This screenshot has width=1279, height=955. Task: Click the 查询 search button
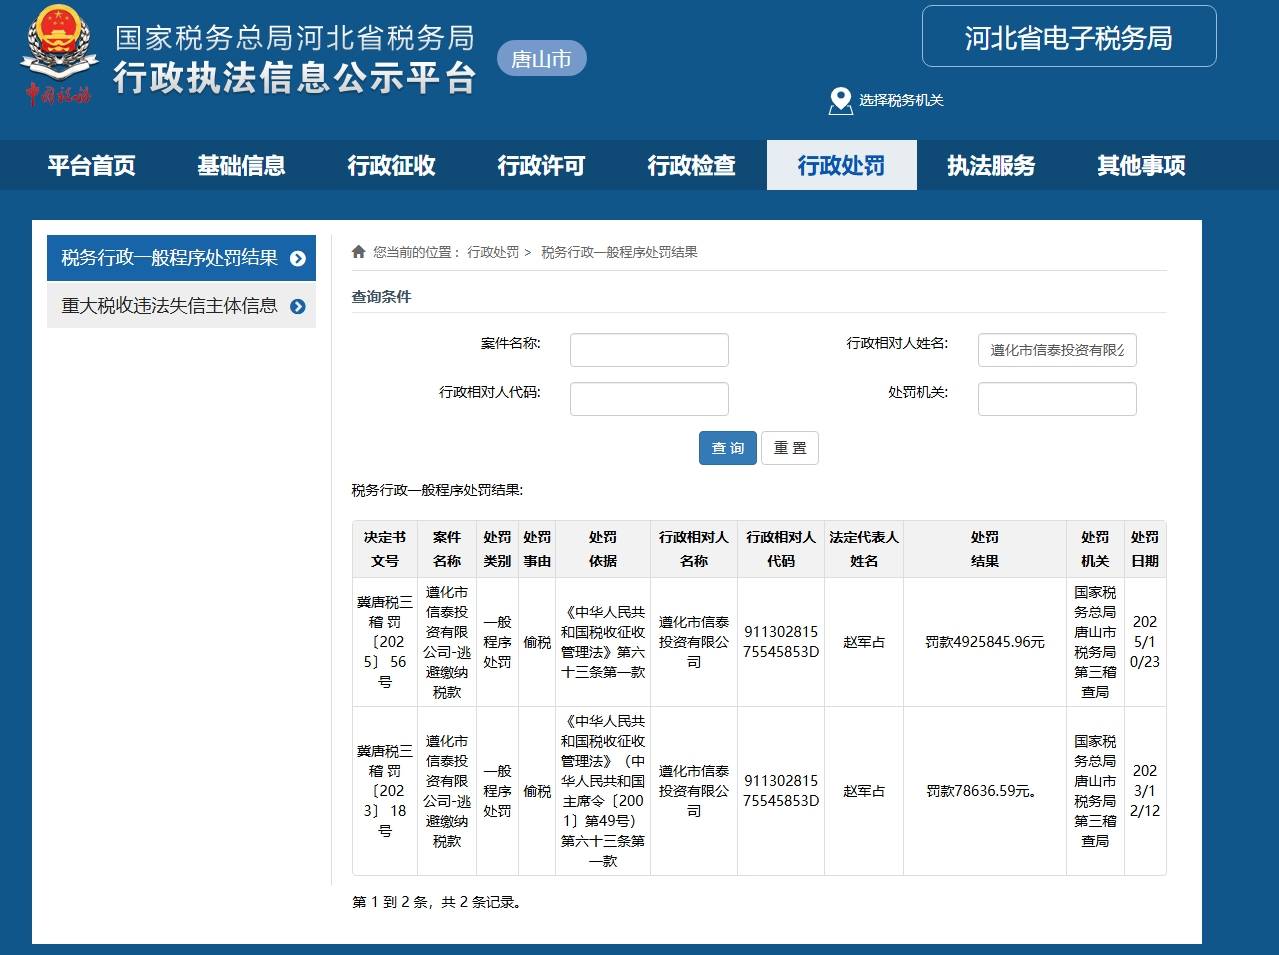click(x=727, y=448)
